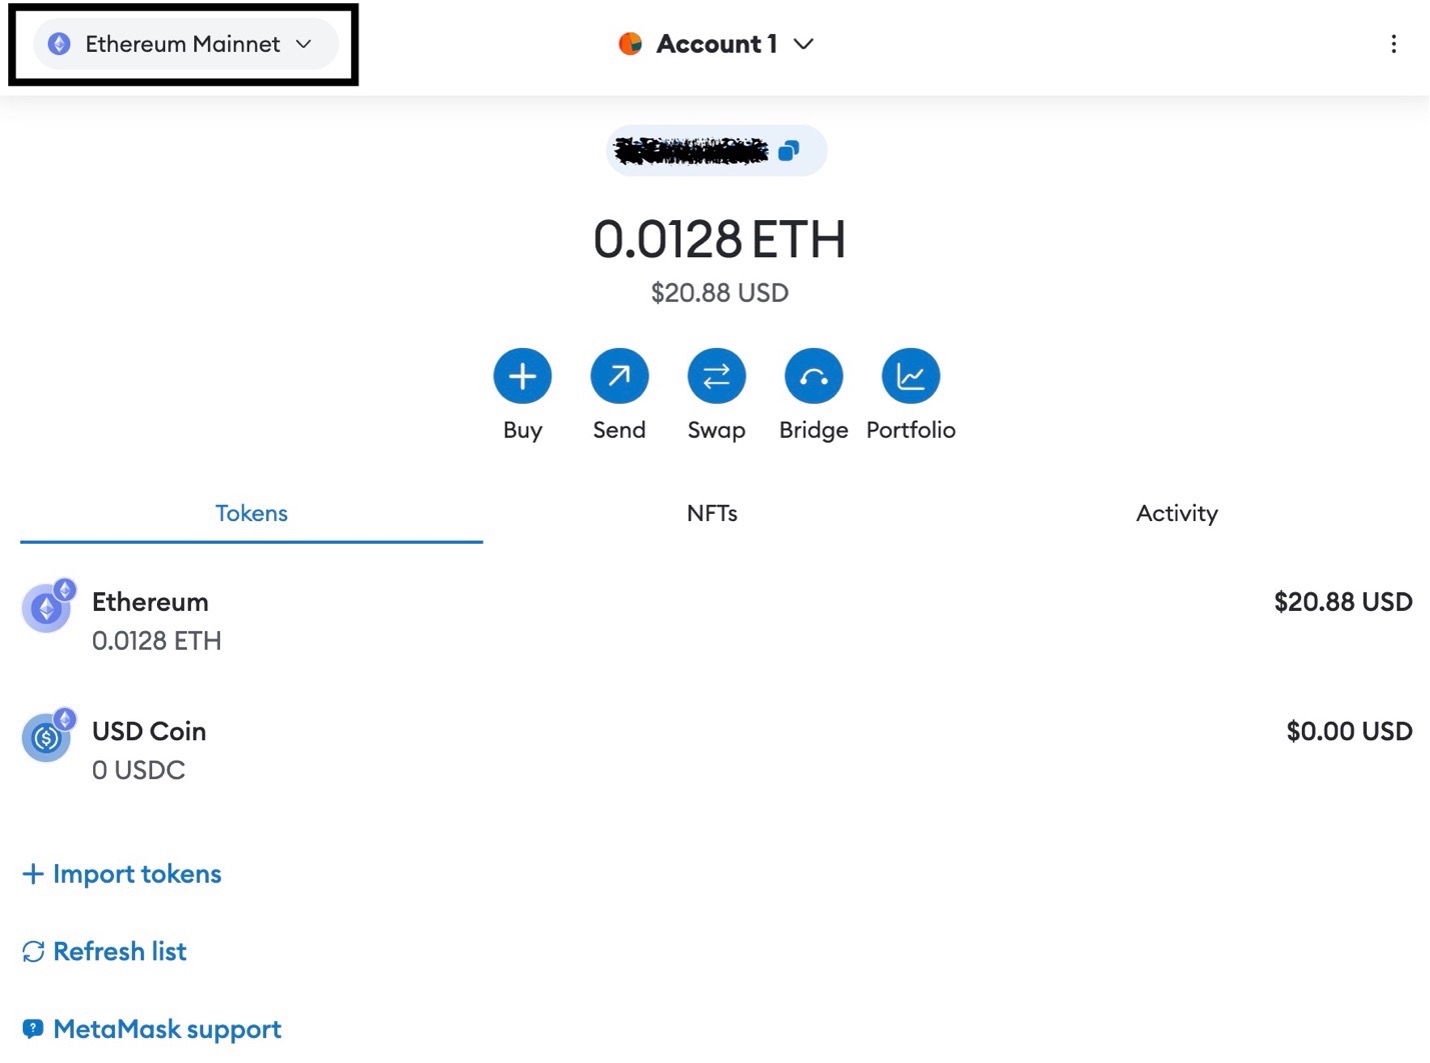Switch to the NFTs tab
This screenshot has width=1430, height=1063.
(x=712, y=513)
